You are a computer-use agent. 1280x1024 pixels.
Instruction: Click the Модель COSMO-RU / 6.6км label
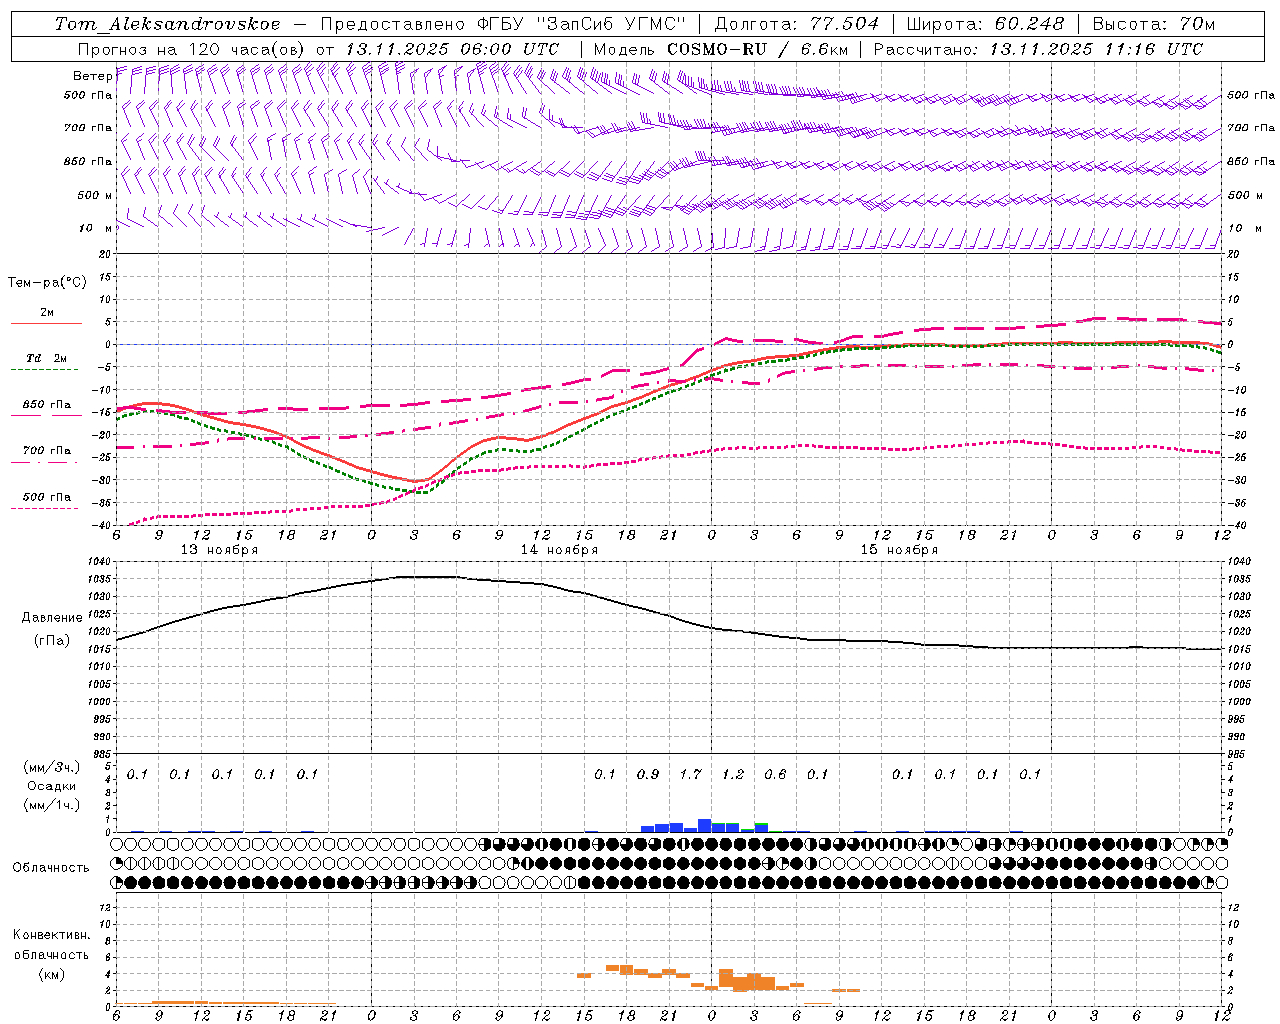coord(721,49)
